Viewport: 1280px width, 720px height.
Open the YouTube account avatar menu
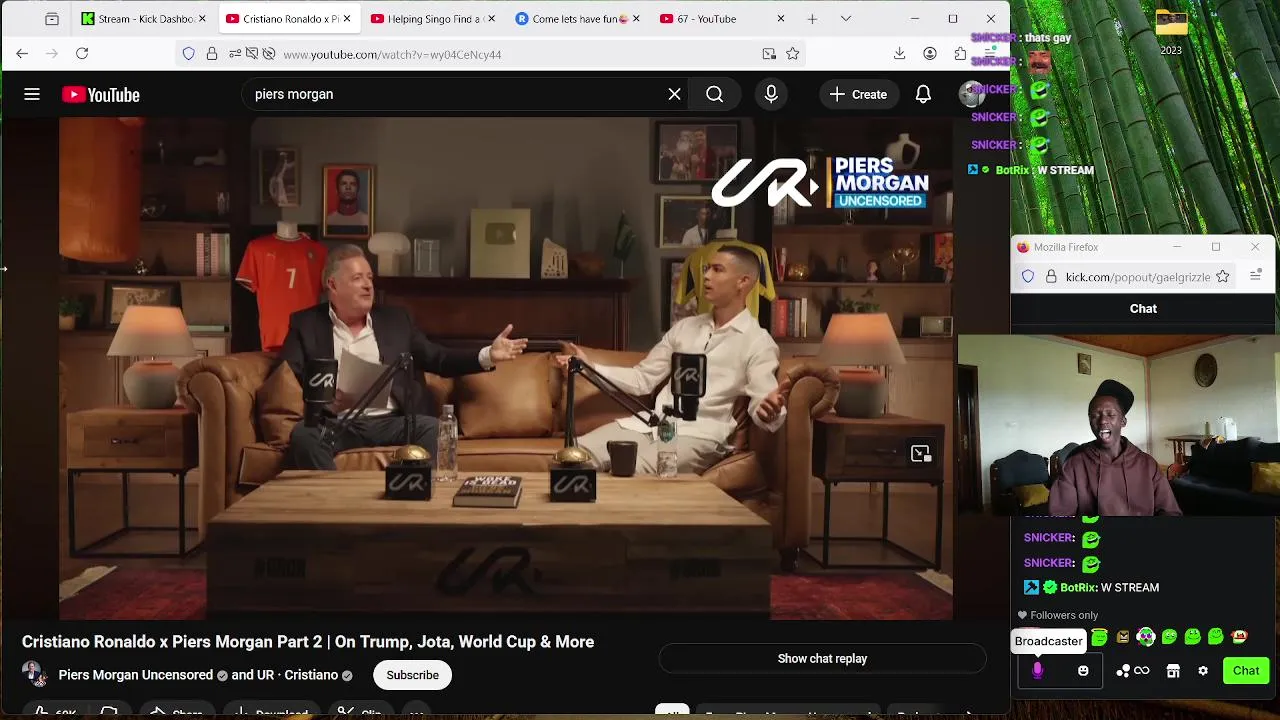click(x=972, y=94)
